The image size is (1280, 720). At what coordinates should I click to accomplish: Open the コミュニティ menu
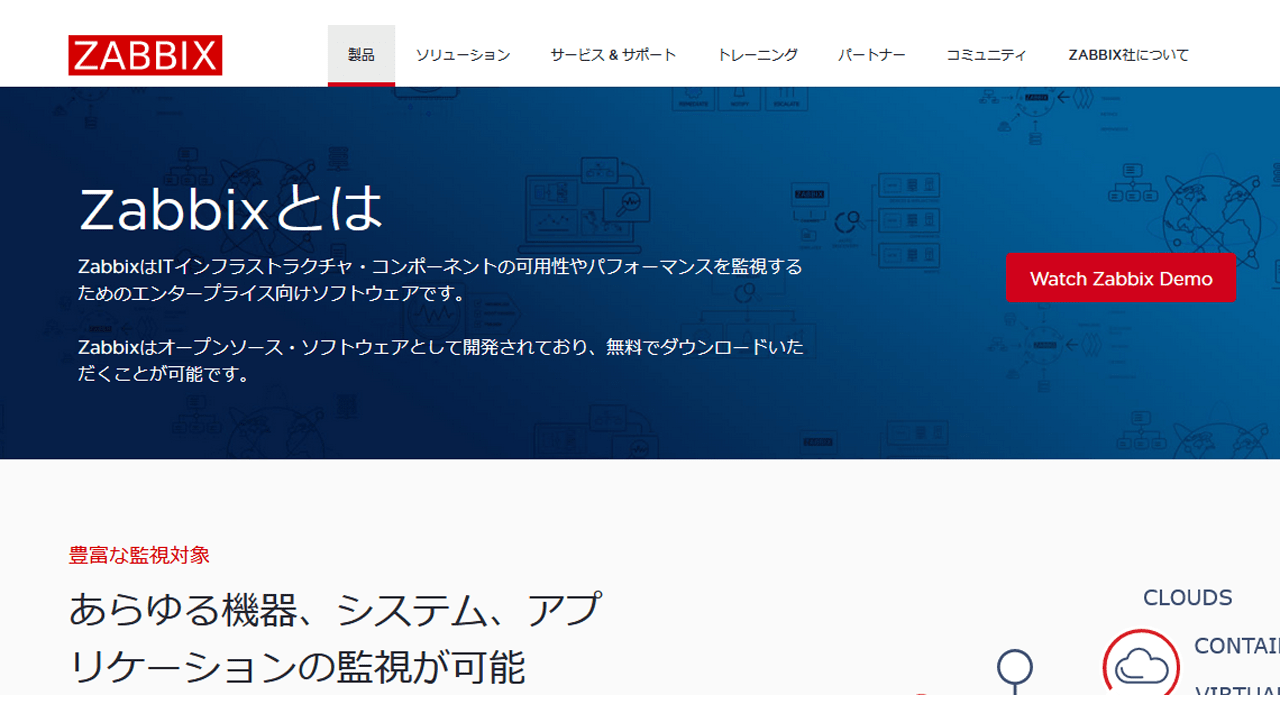(986, 55)
